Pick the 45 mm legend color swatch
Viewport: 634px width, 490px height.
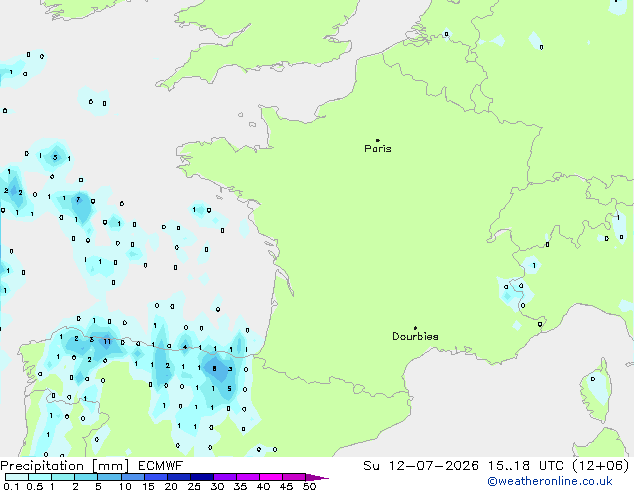(x=294, y=477)
